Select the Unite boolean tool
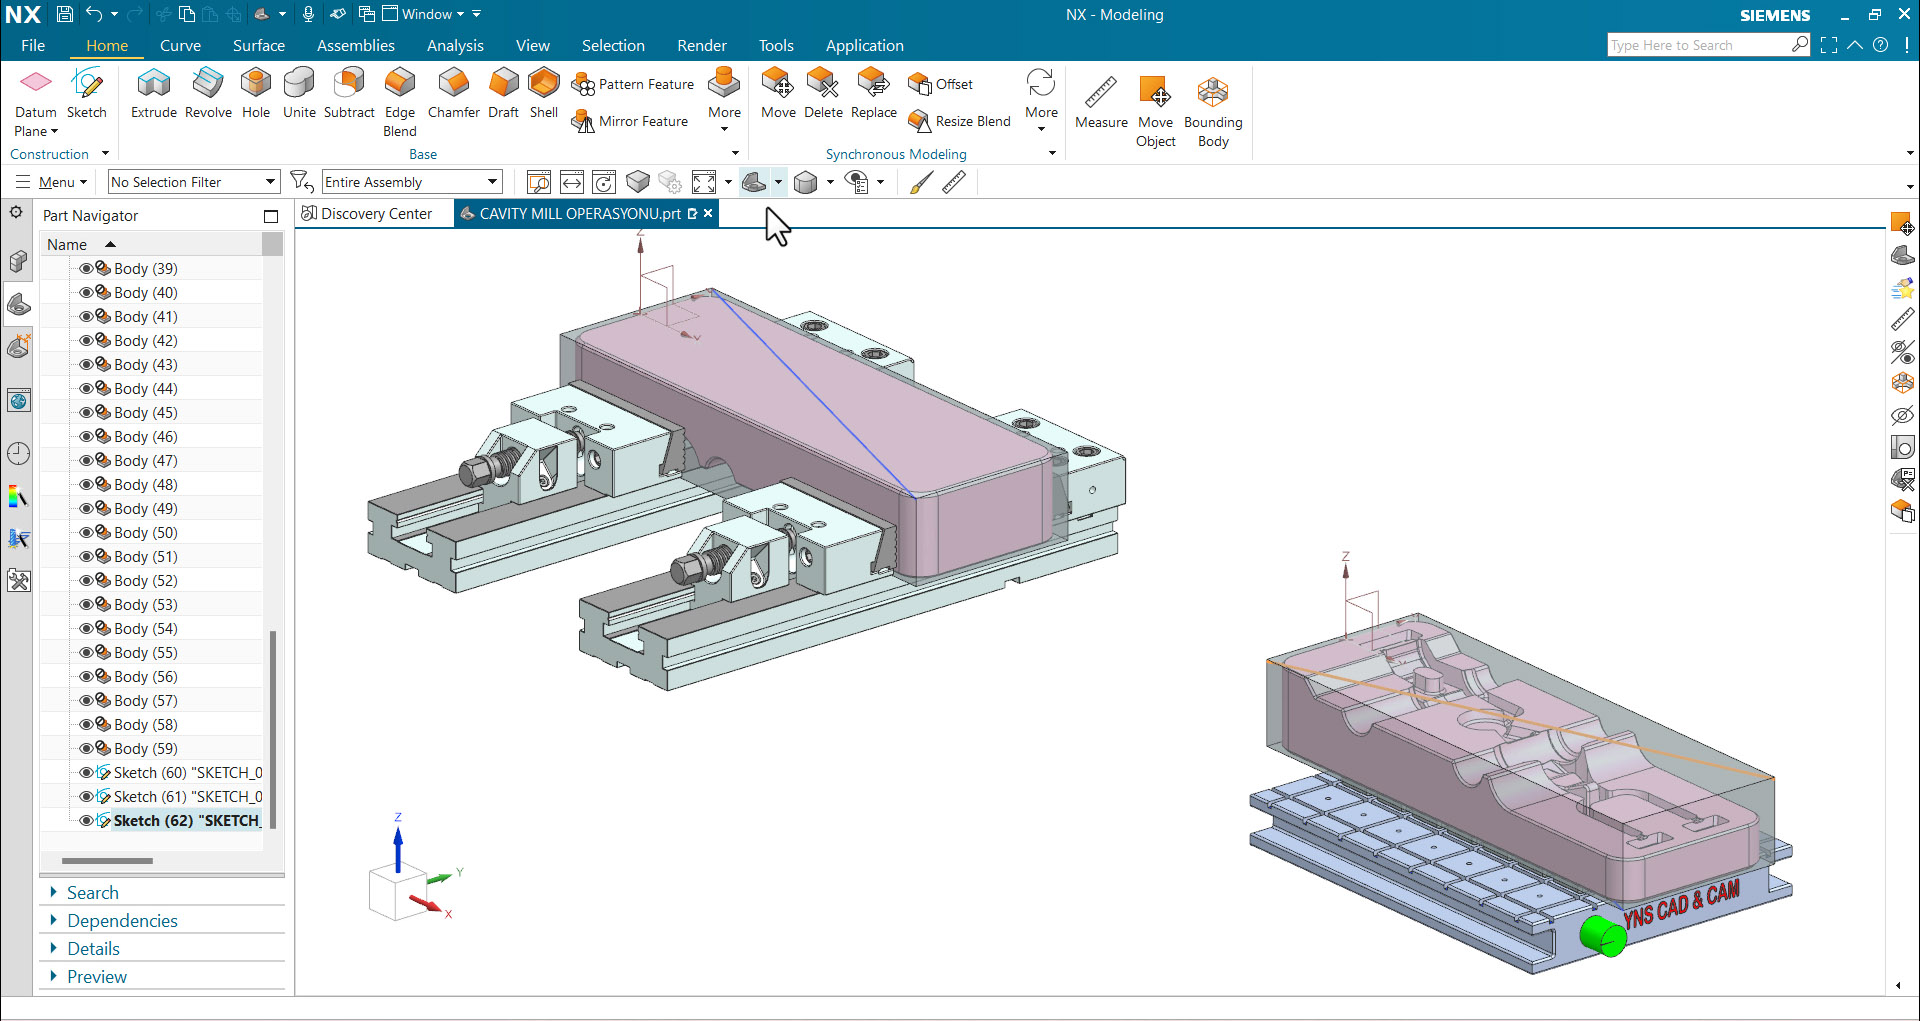The width and height of the screenshot is (1920, 1021). pos(298,95)
